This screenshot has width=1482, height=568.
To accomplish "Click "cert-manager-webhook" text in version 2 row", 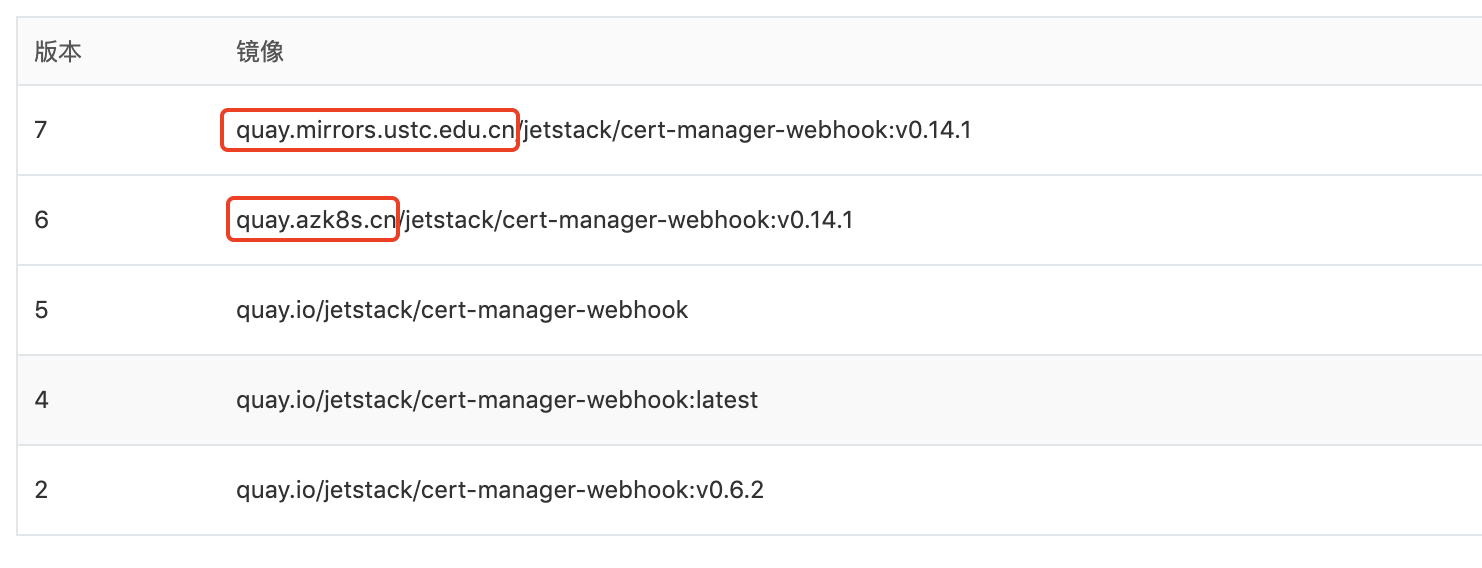I will [x=554, y=490].
